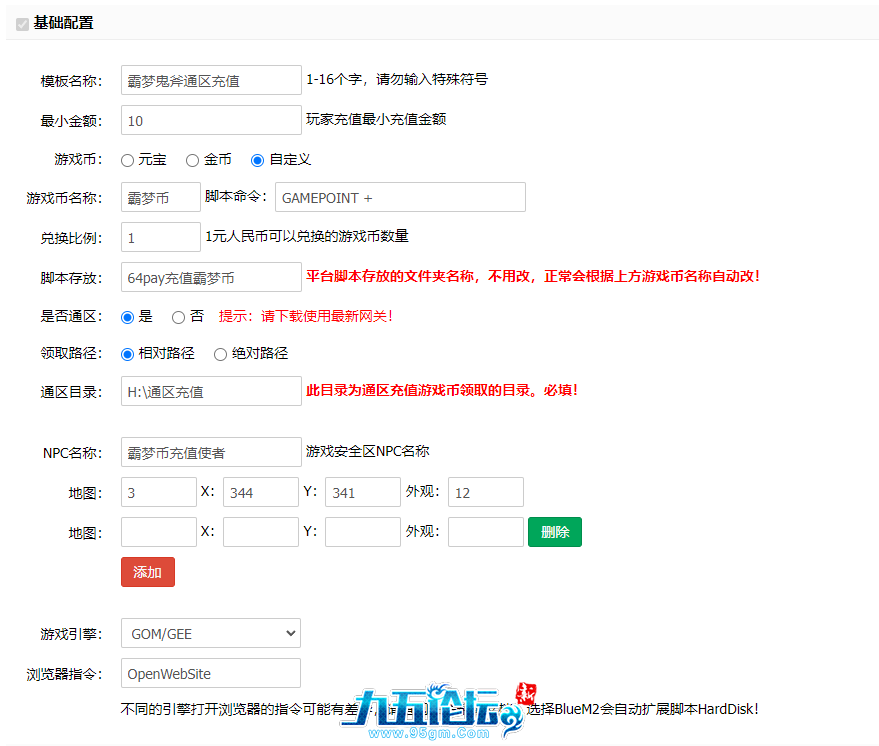This screenshot has width=879, height=746.
Task: Select the 元宝 currency radio button
Action: click(127, 160)
